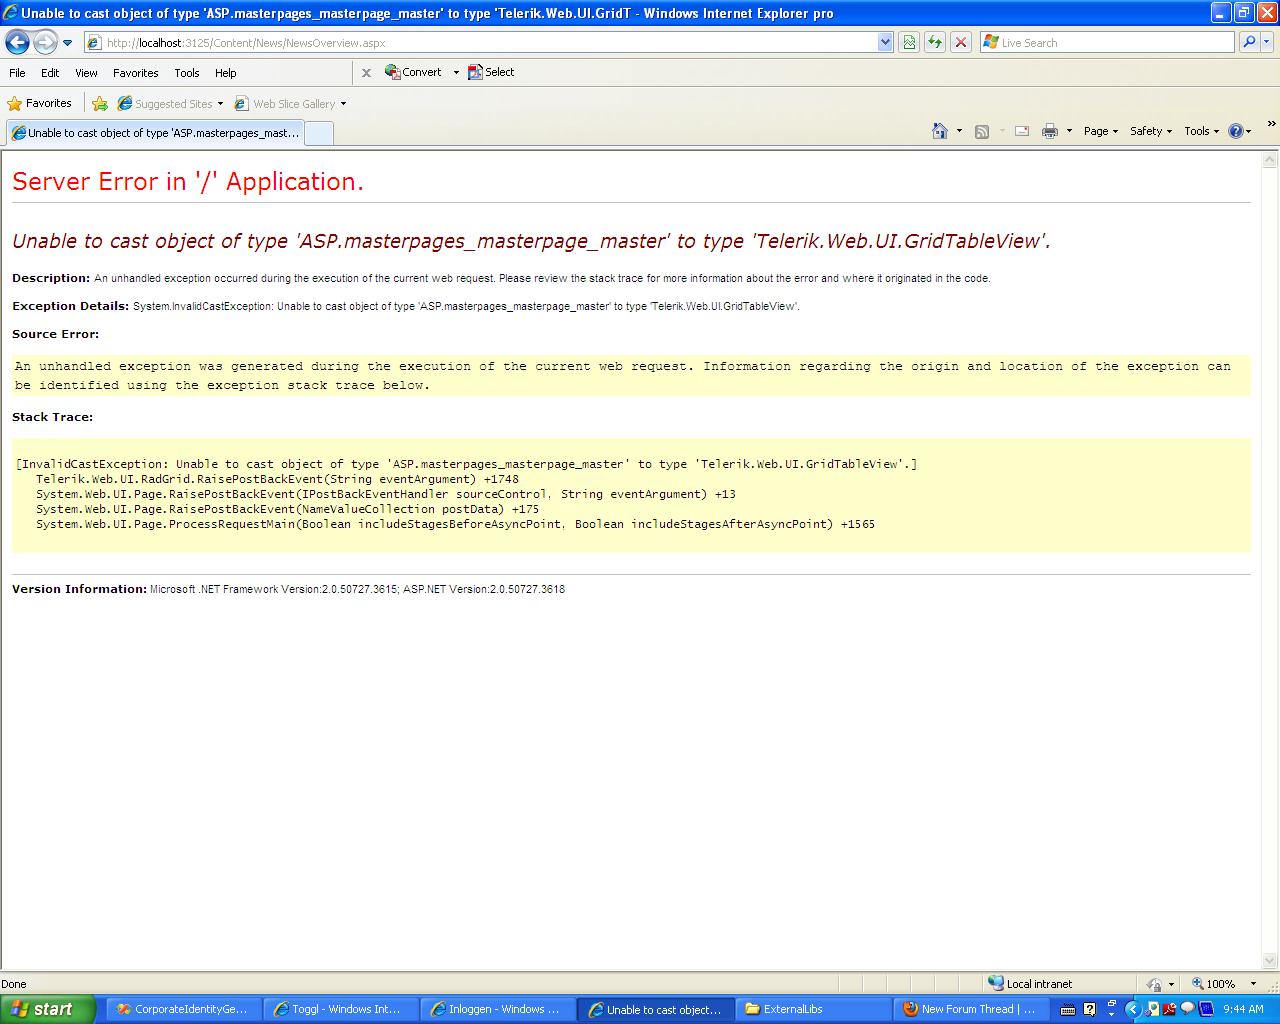The image size is (1280, 1024).
Task: Click the Convert to PDF button
Action: pos(413,72)
